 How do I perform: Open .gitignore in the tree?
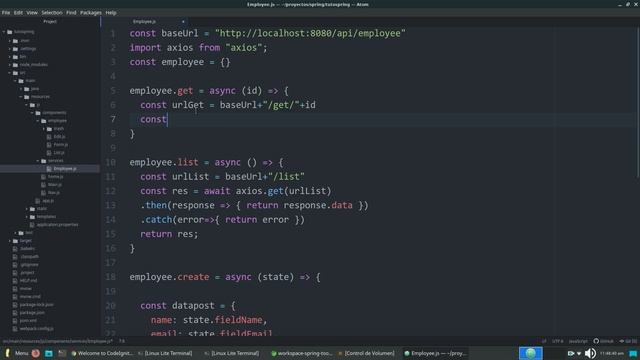[x=29, y=264]
